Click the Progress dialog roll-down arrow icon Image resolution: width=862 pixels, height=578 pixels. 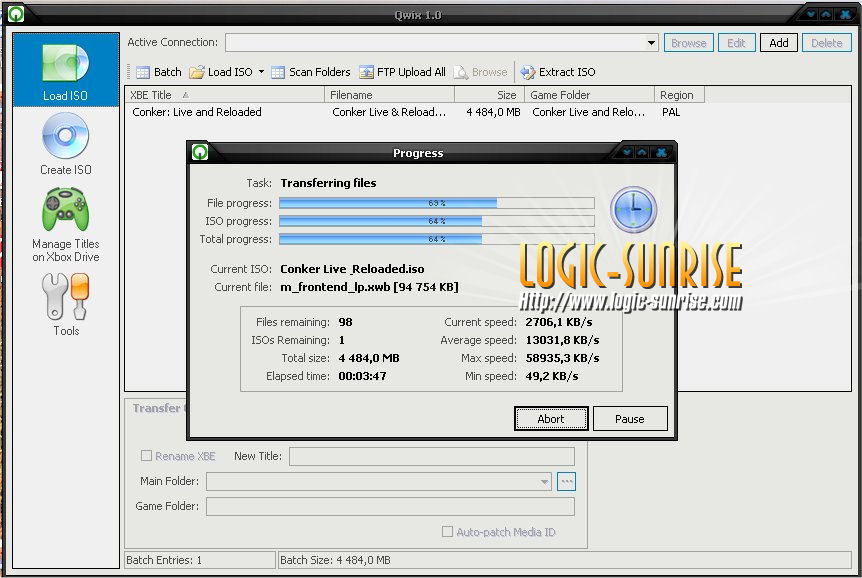click(627, 152)
